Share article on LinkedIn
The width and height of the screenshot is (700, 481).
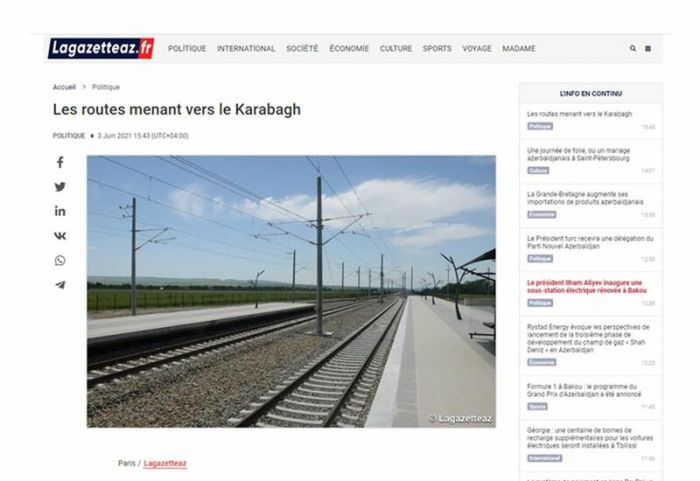(60, 211)
